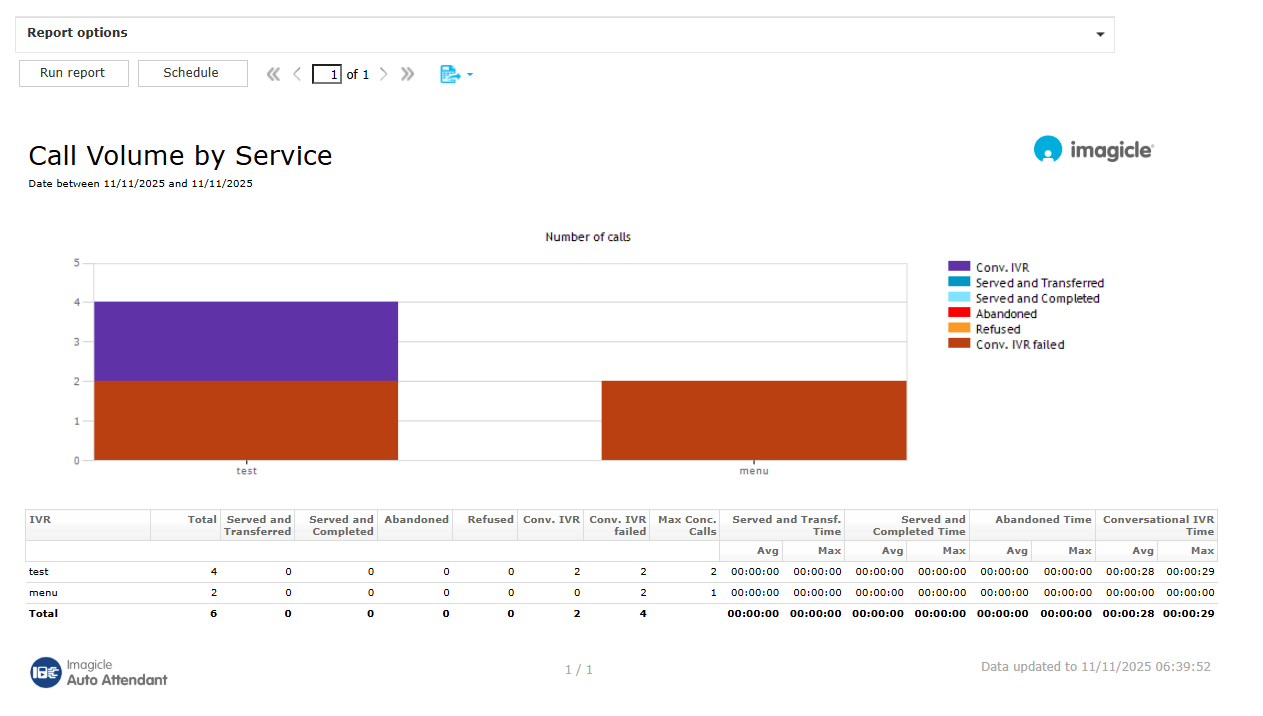1263x716 pixels.
Task: Expand the Report options panel arrow
Action: click(1100, 34)
